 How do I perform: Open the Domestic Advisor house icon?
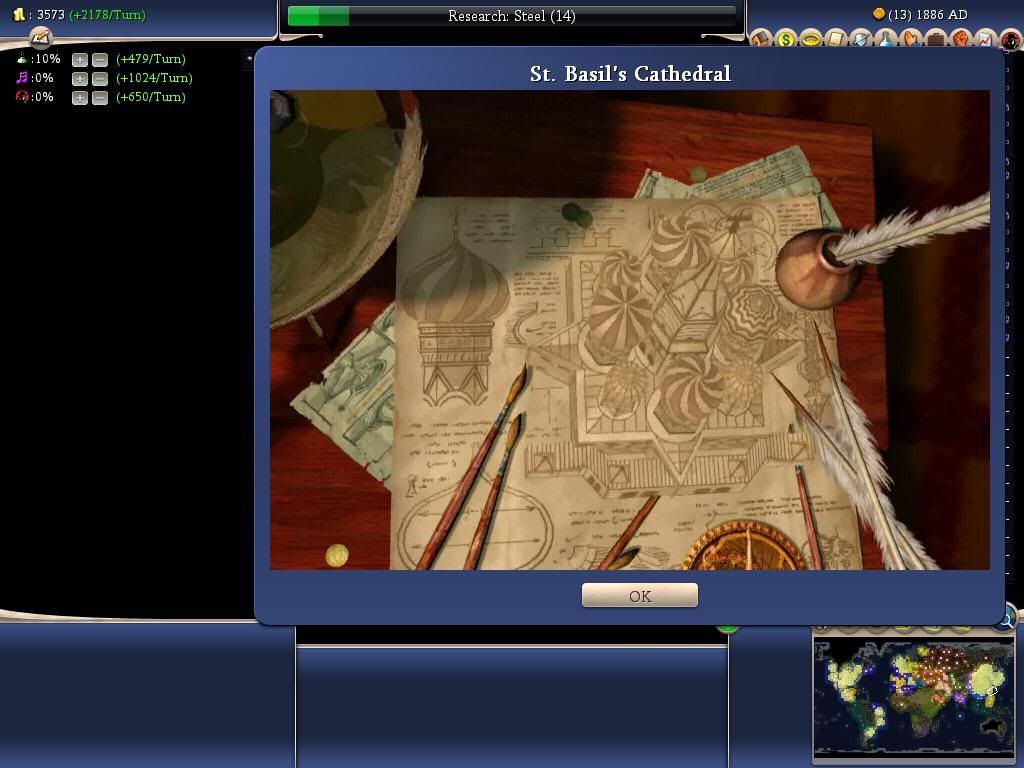[761, 38]
